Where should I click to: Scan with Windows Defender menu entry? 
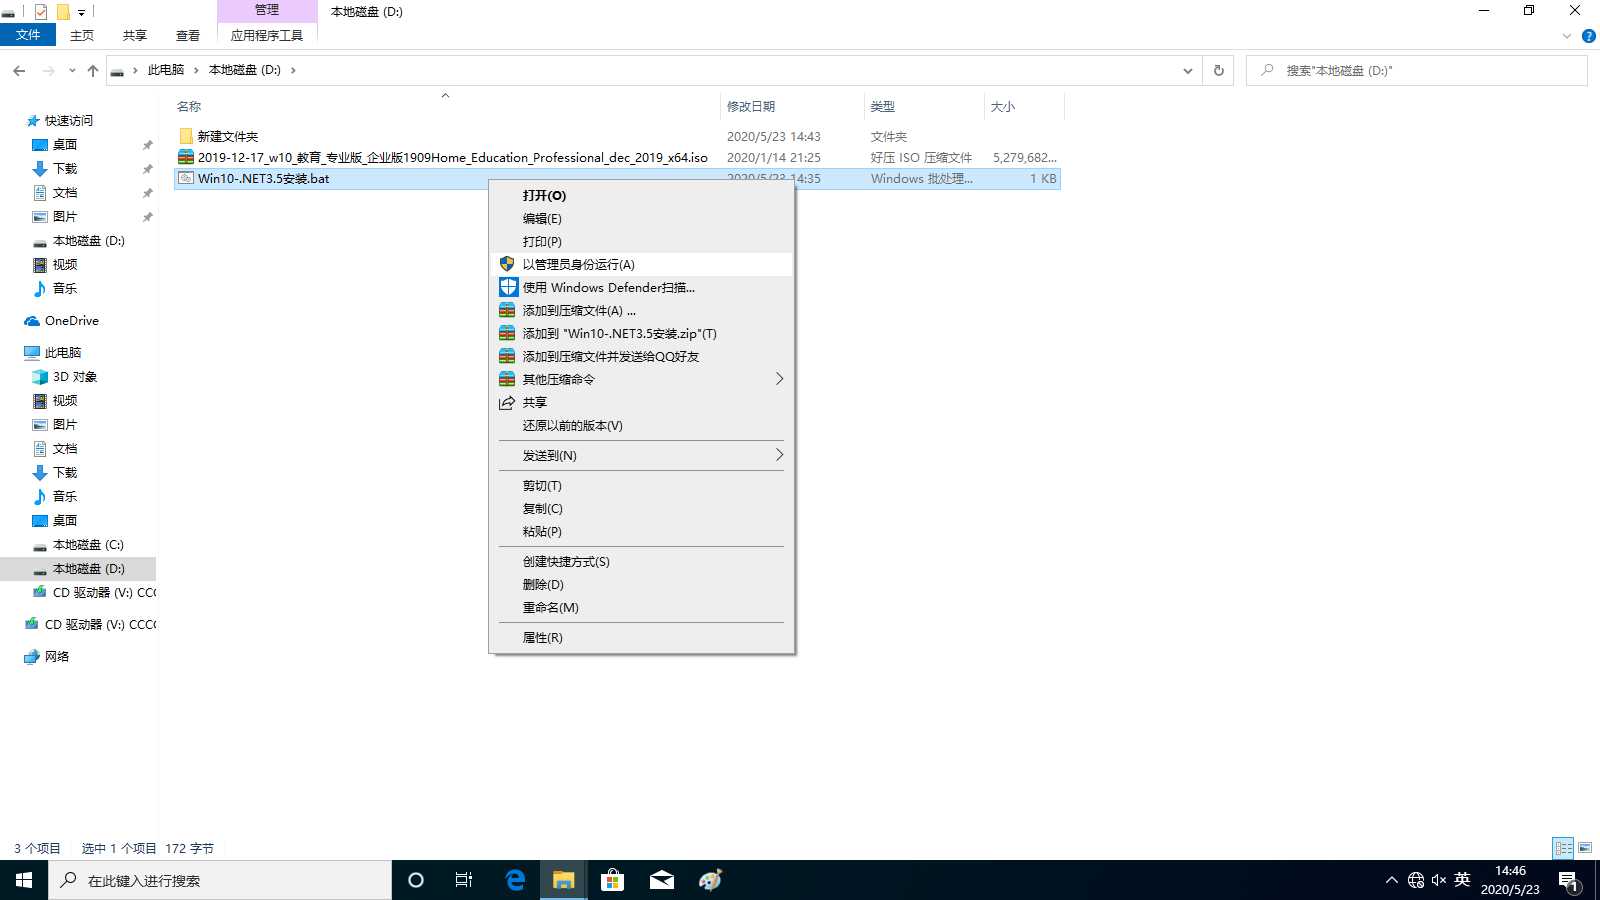(641, 287)
